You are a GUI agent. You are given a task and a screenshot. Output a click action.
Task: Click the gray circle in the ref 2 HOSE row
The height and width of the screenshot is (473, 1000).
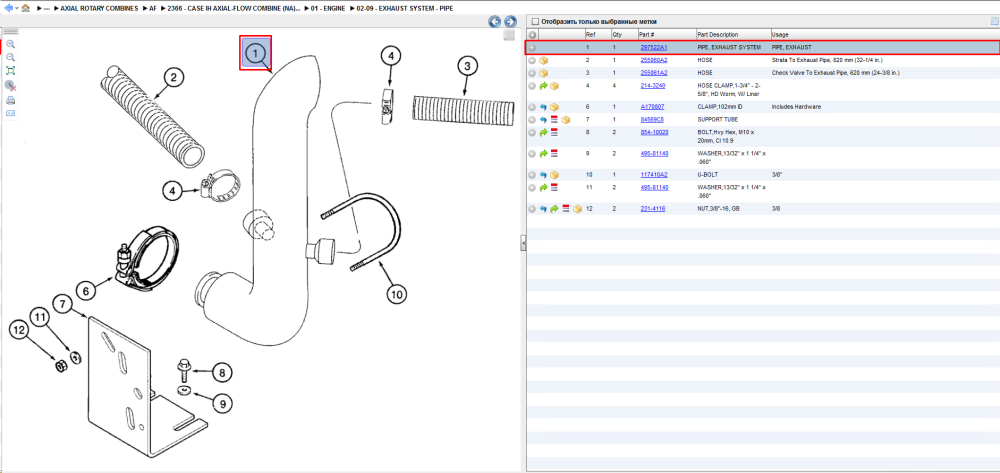pyautogui.click(x=533, y=60)
